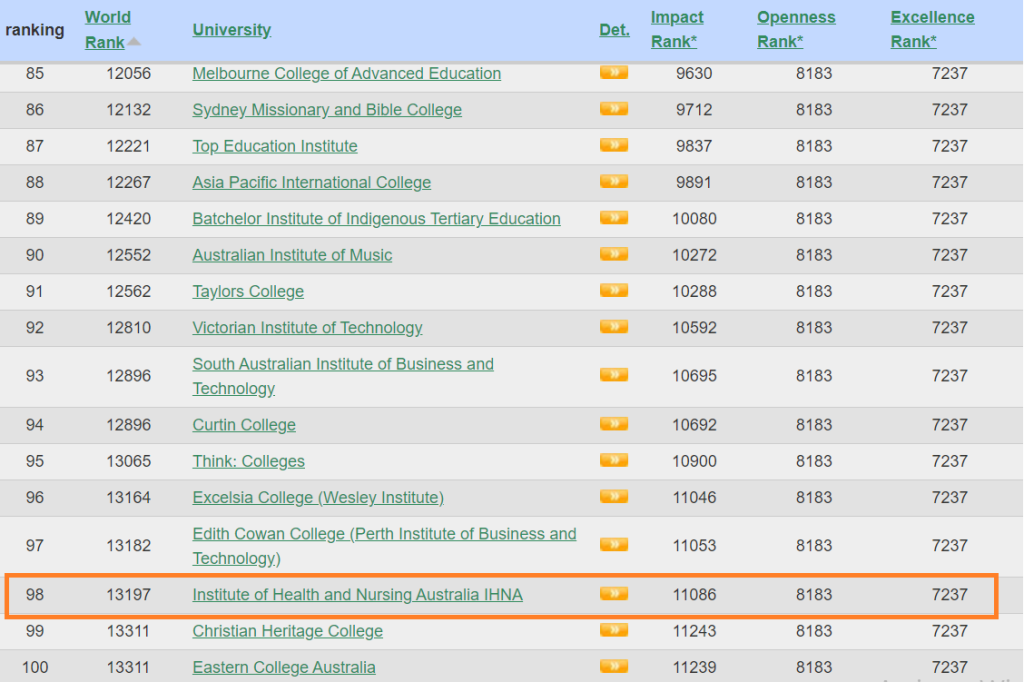
Task: Open details icon for South Australian Institute row
Action: 614,375
